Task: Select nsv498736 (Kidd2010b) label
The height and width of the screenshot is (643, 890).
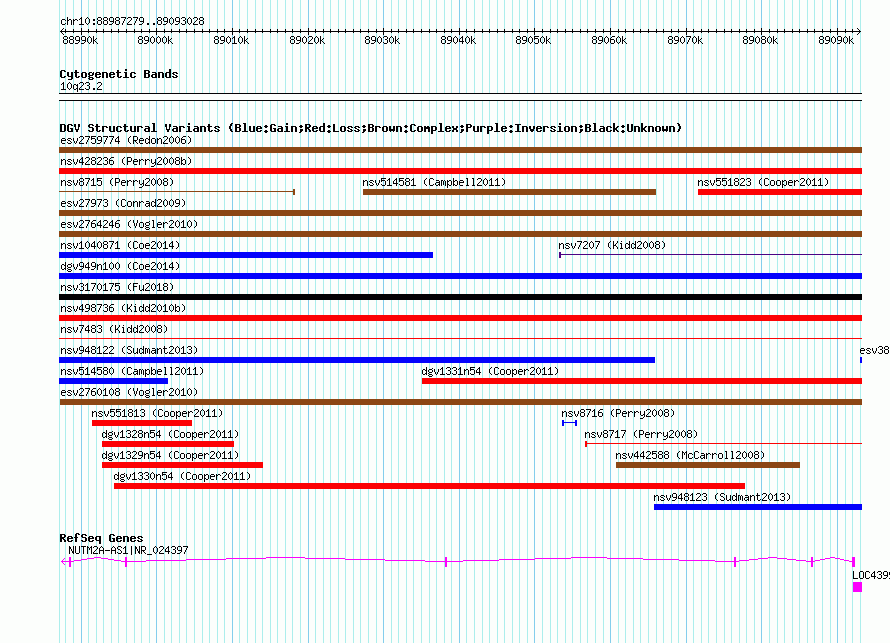Action: [x=123, y=308]
